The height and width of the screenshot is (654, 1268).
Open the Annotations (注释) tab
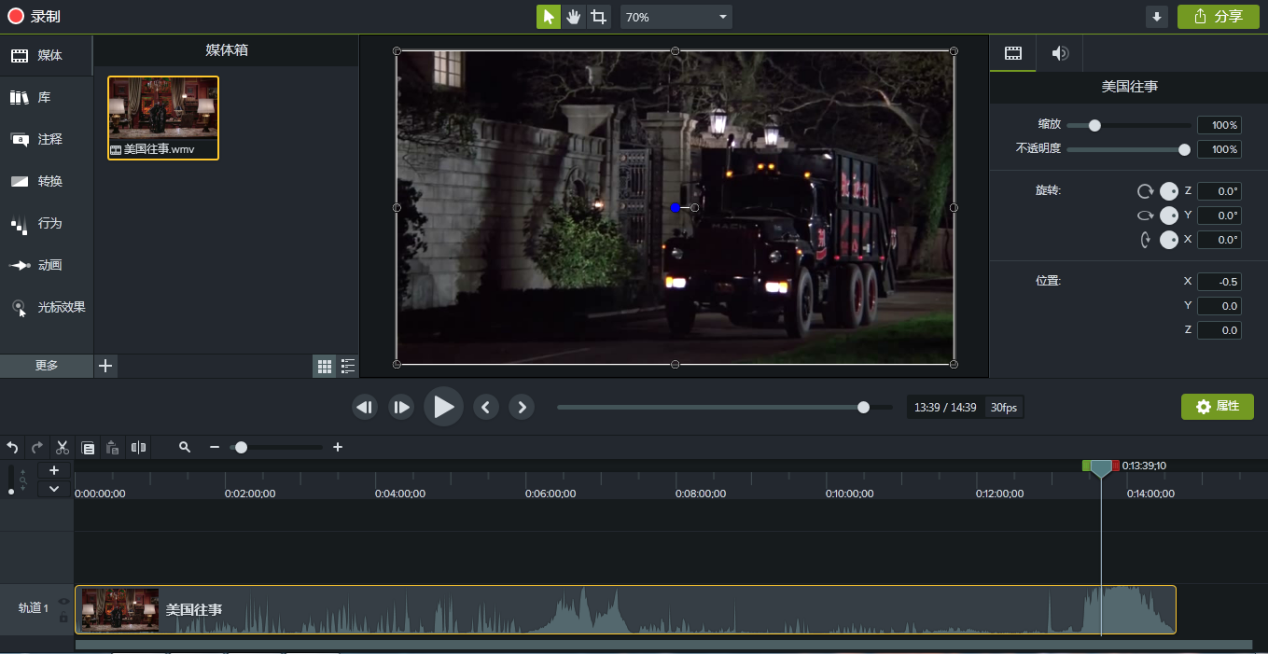point(46,139)
